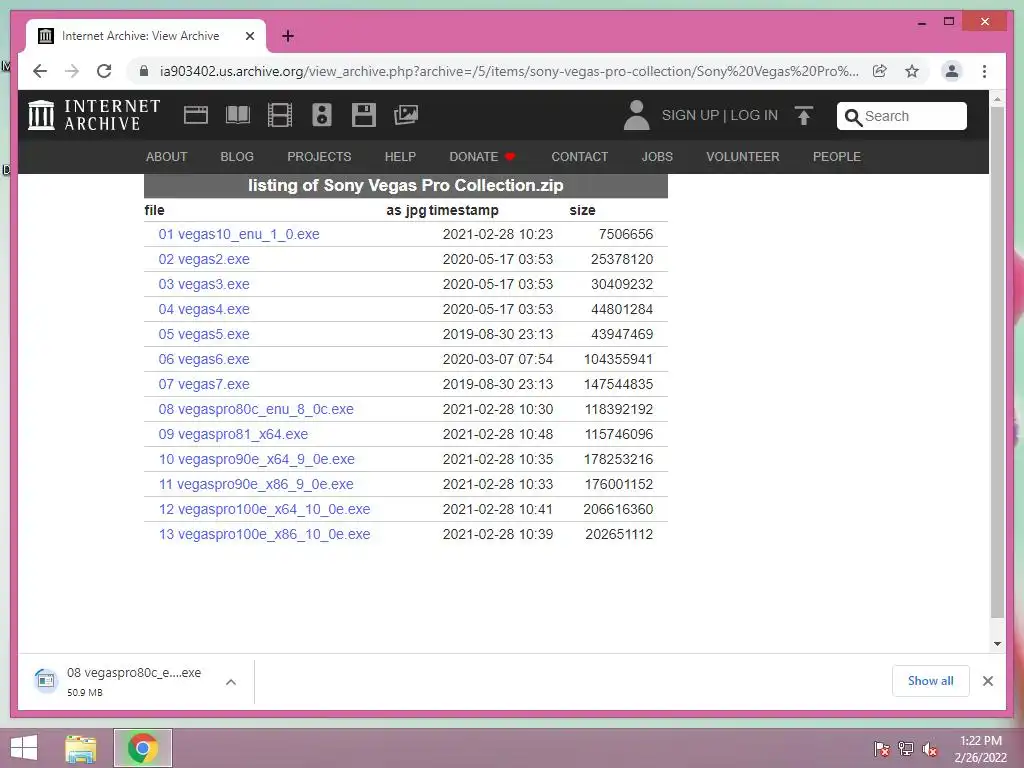Open the Chrome profile icon
1024x768 pixels.
952,71
